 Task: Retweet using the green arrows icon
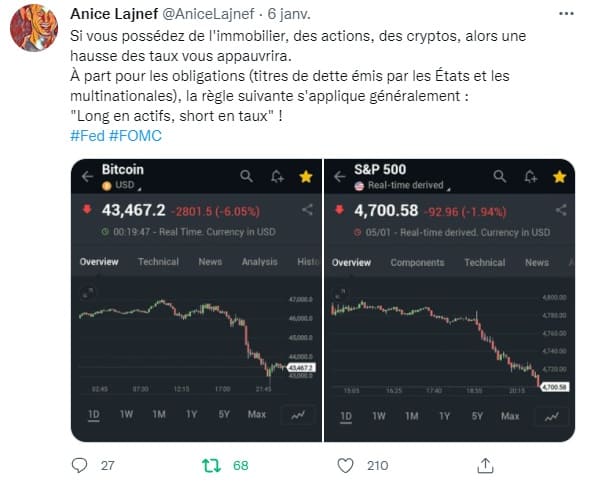[211, 465]
